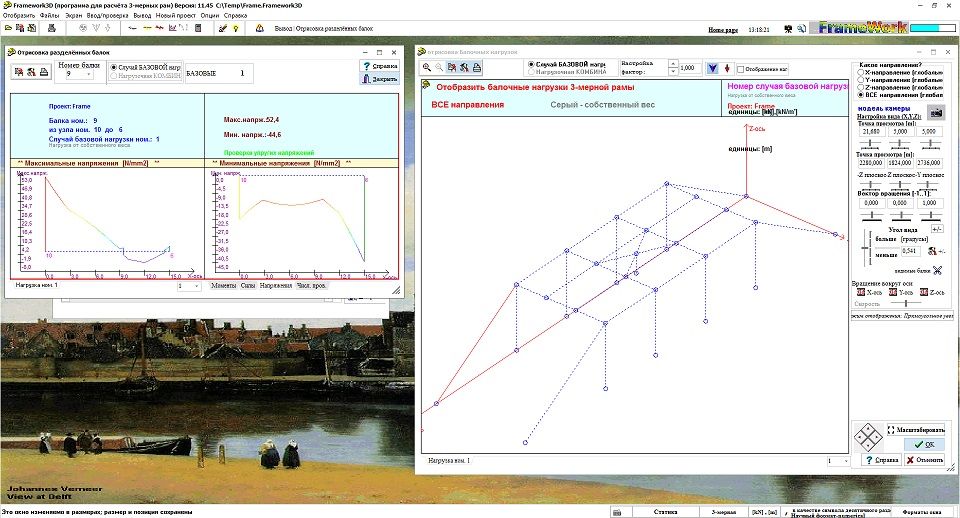
Task: Click Закрыть button in split-beams window
Action: pos(380,79)
